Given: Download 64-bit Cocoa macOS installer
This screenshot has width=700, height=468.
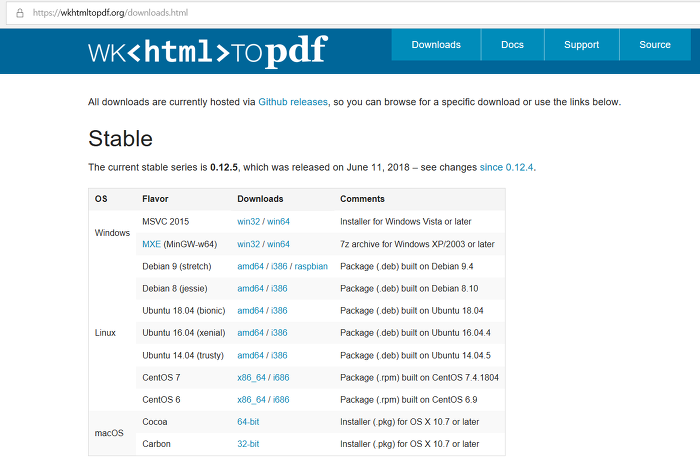Looking at the screenshot, I should click(248, 422).
